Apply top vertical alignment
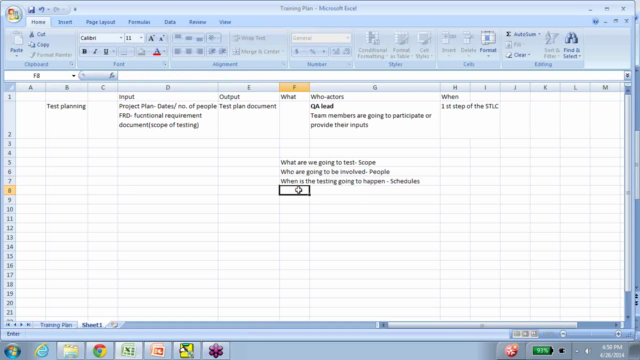This screenshot has width=640, height=360. pos(178,38)
